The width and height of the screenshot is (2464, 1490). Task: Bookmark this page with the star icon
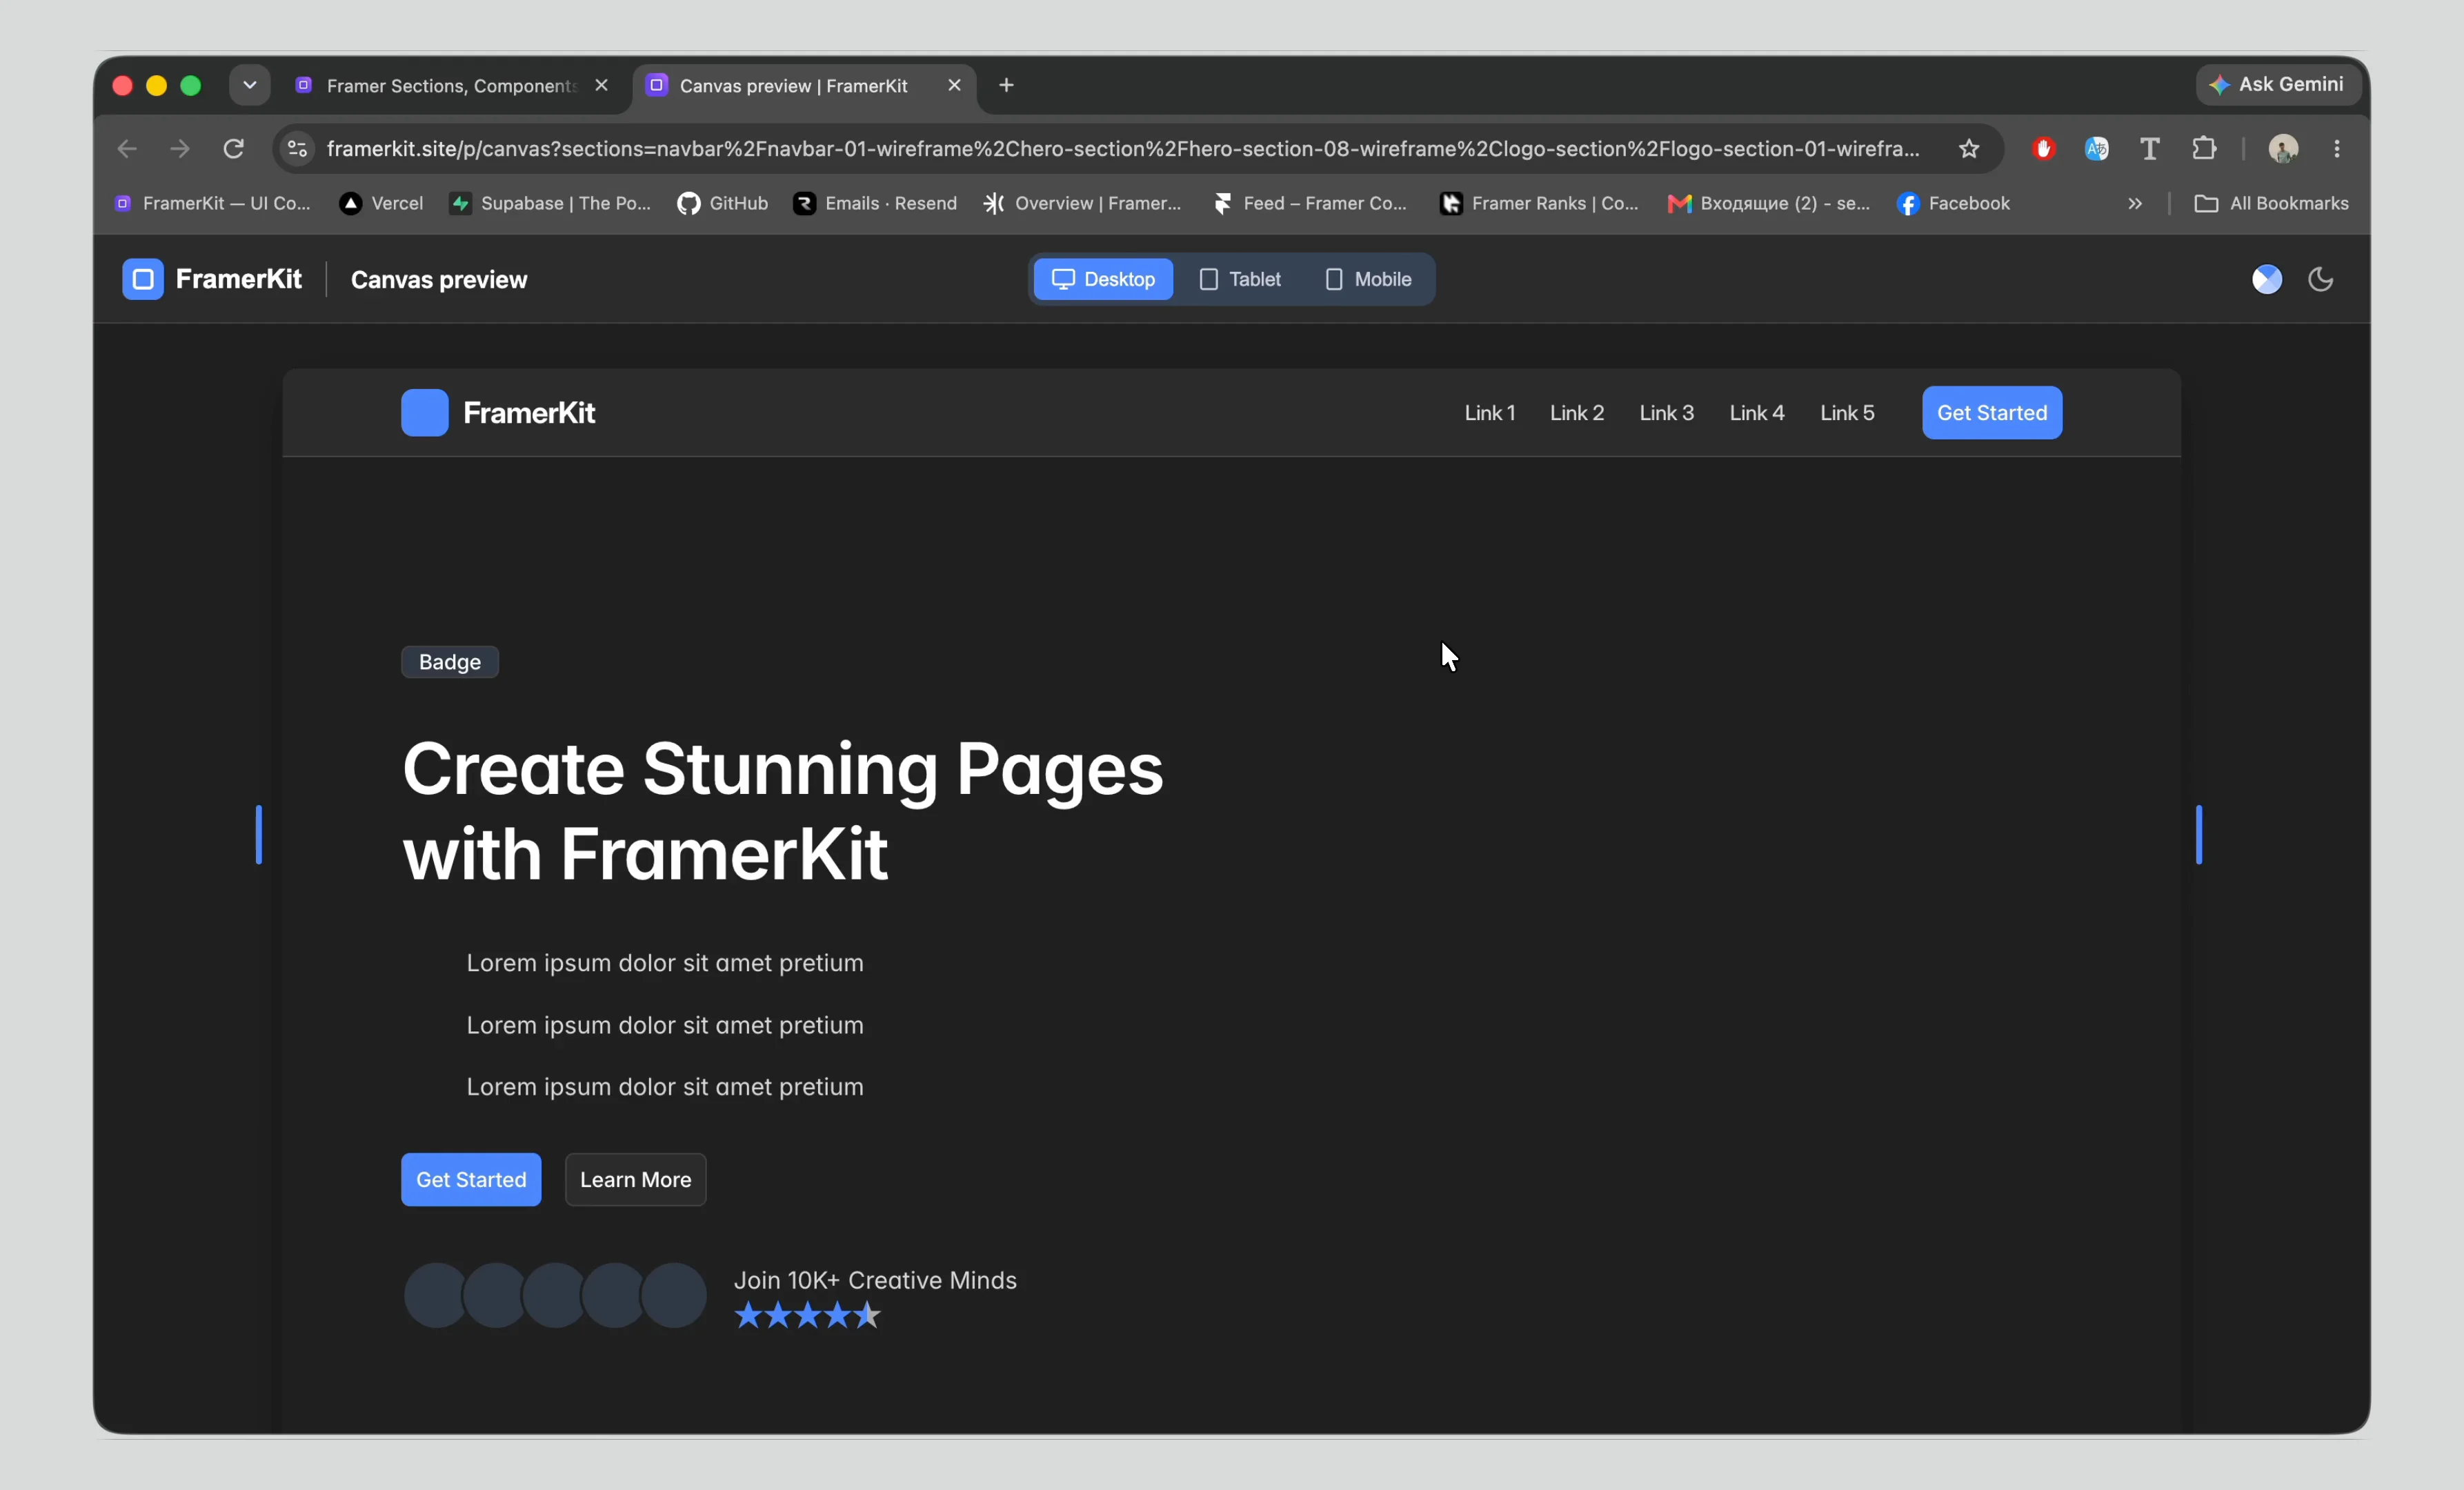(1969, 149)
